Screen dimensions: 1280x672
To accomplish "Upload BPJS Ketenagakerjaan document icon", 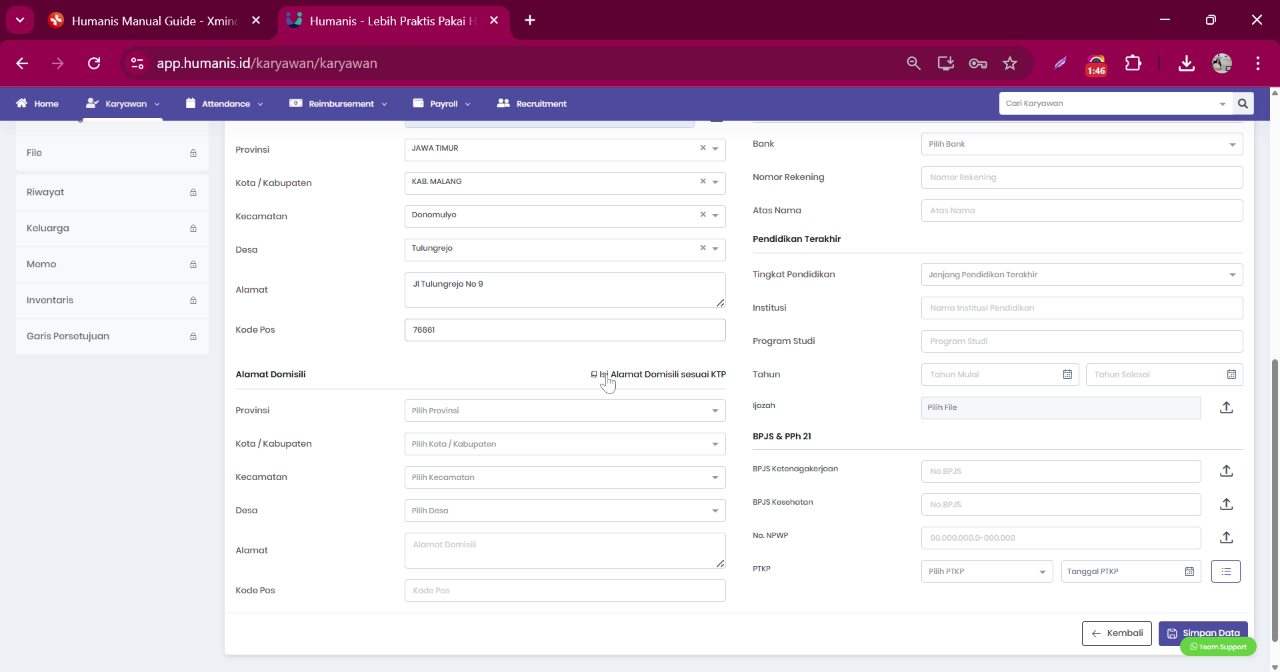I will pos(1226,471).
